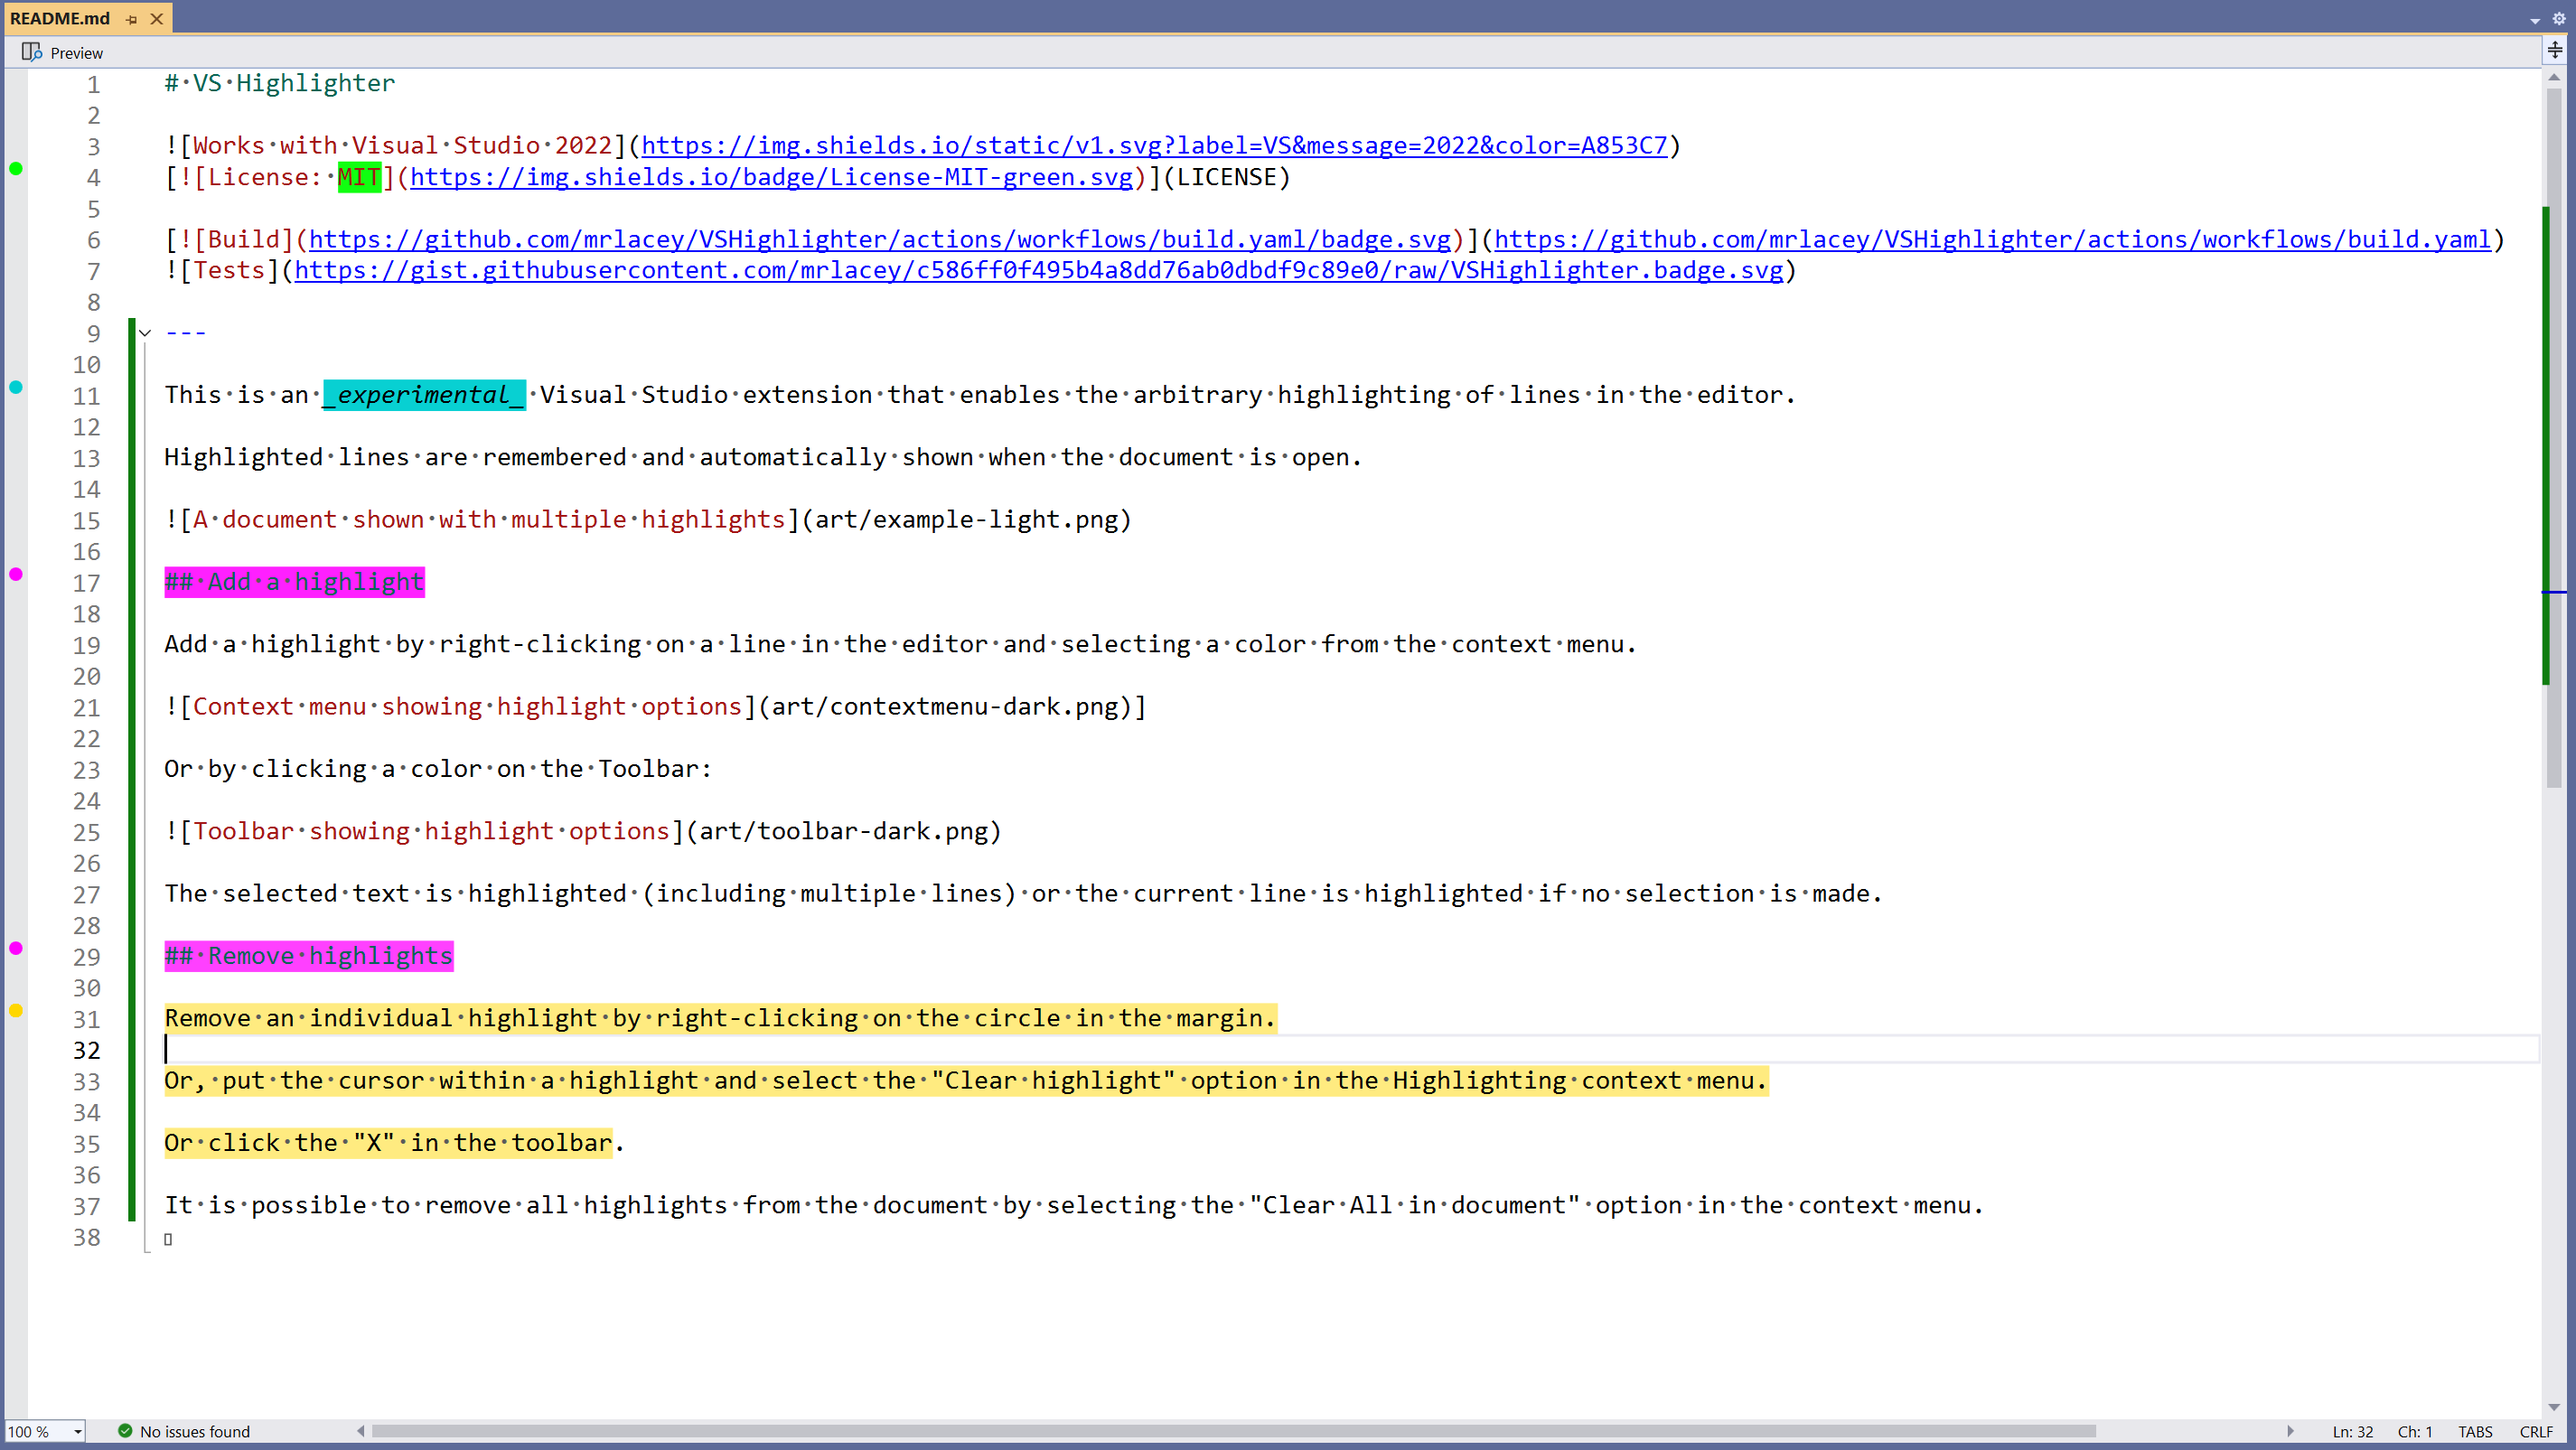This screenshot has height=1450, width=2576.
Task: Click the cyan highlight marker at line 11
Action: [16, 387]
